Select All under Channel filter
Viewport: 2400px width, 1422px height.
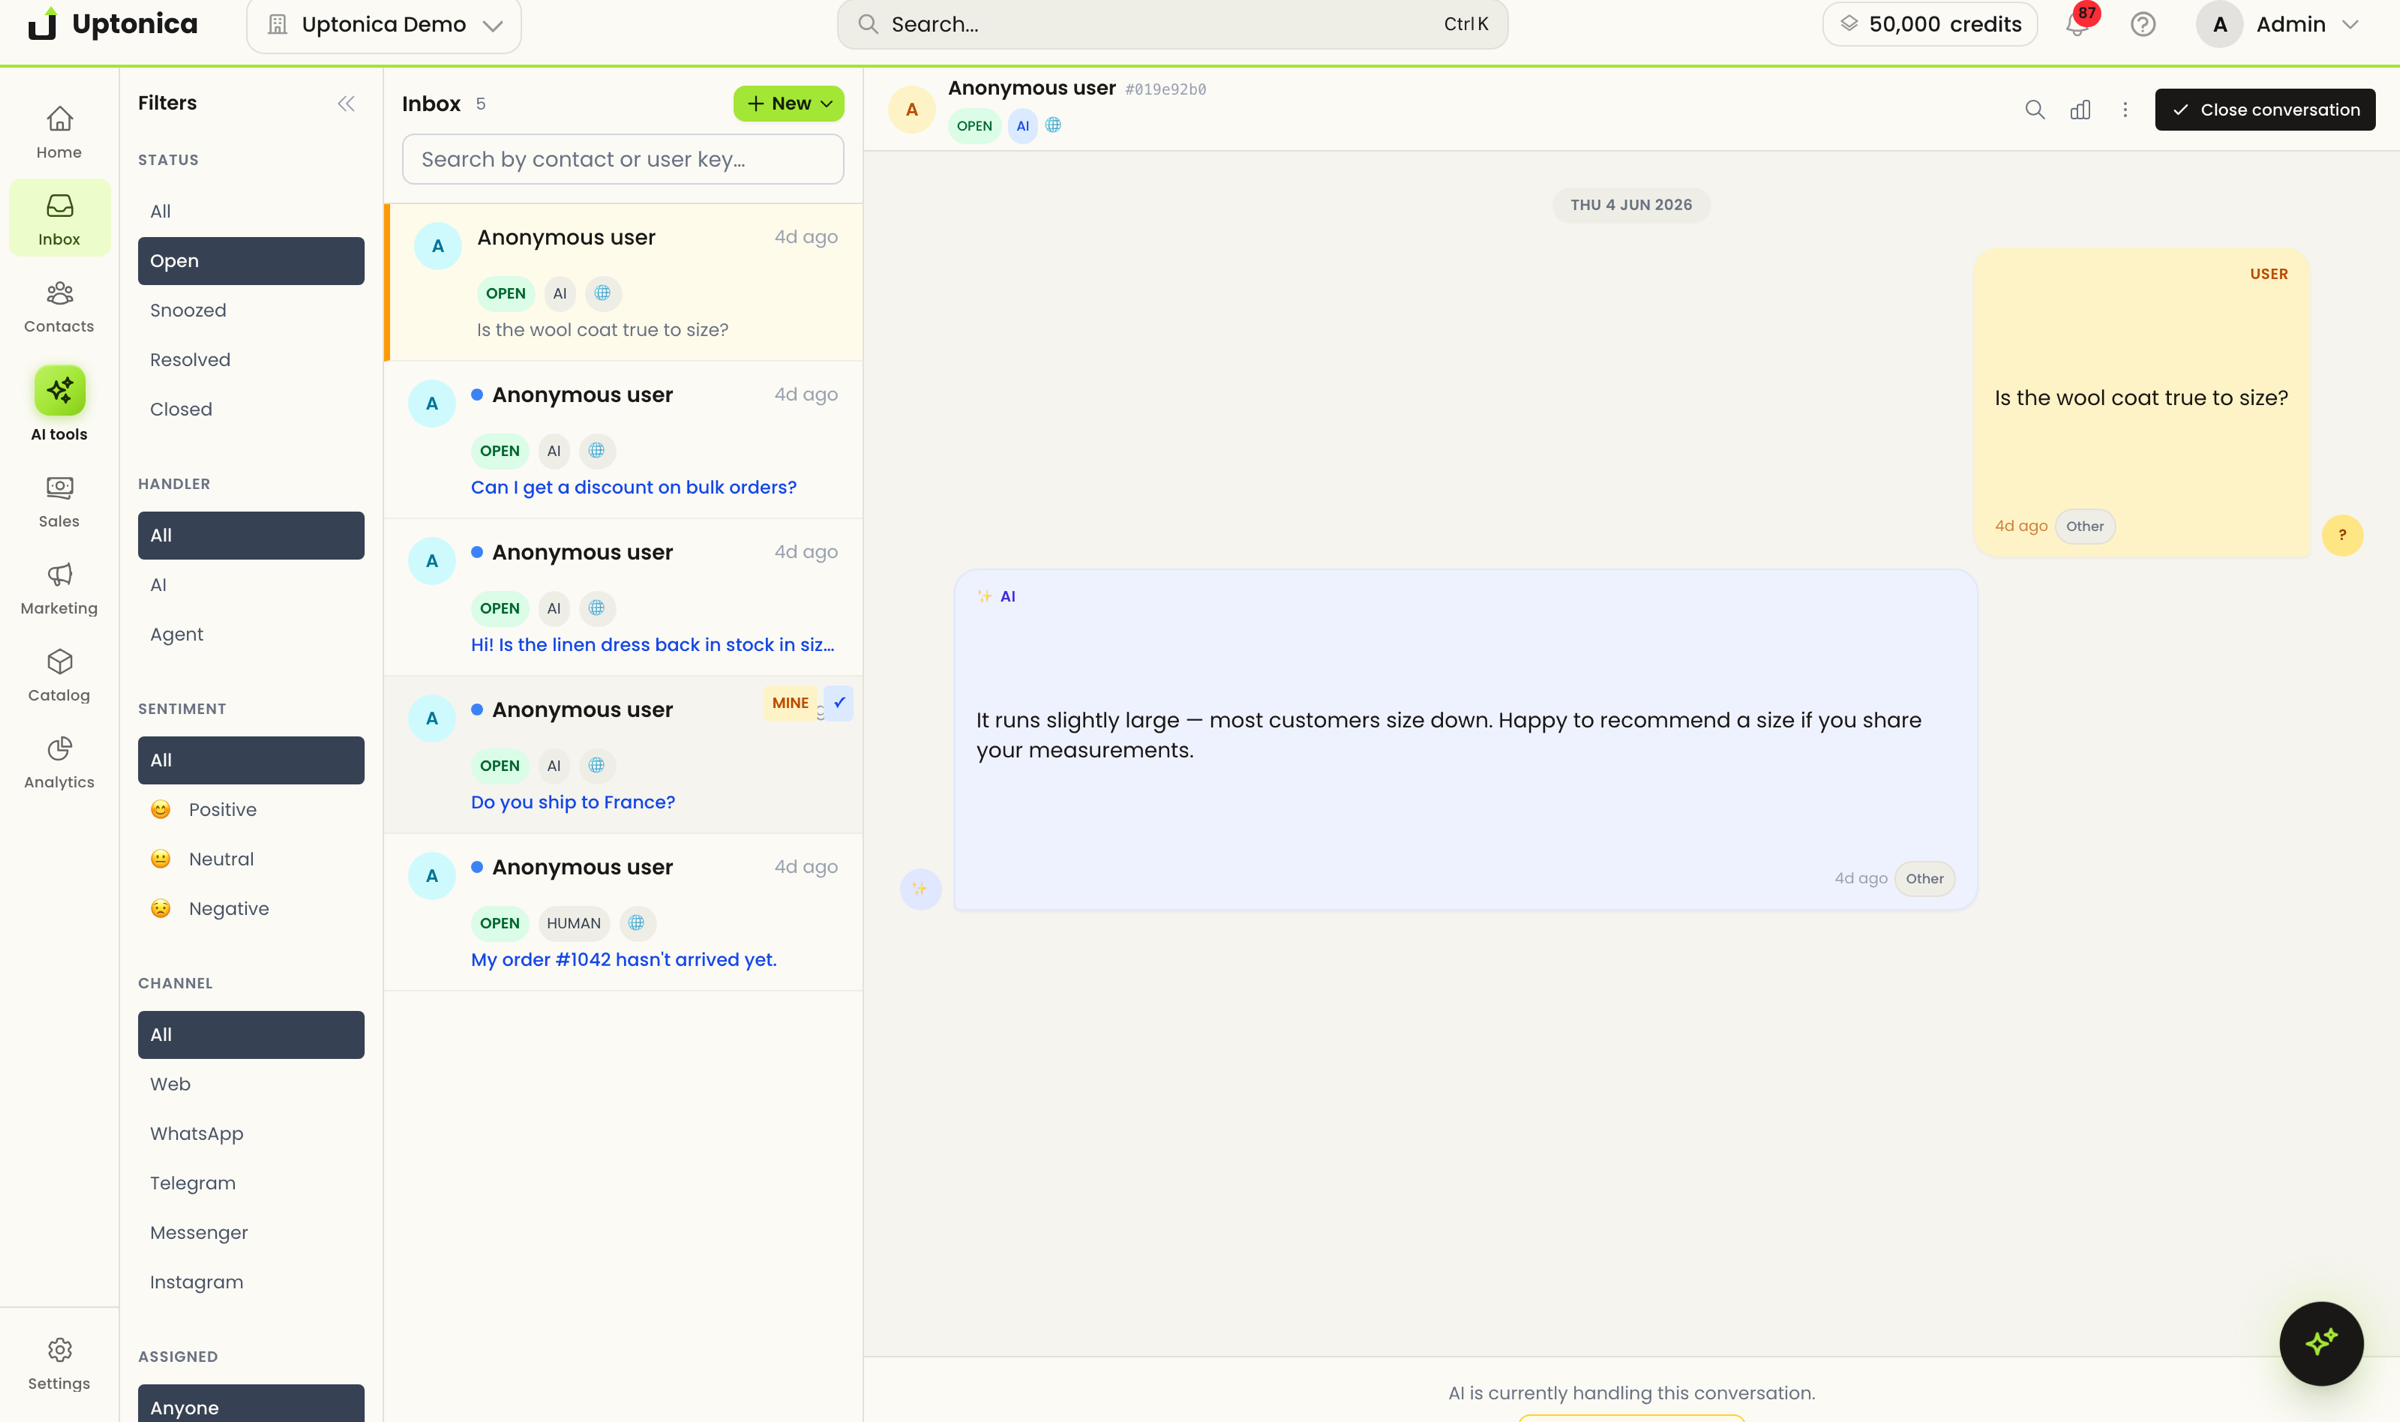251,1034
